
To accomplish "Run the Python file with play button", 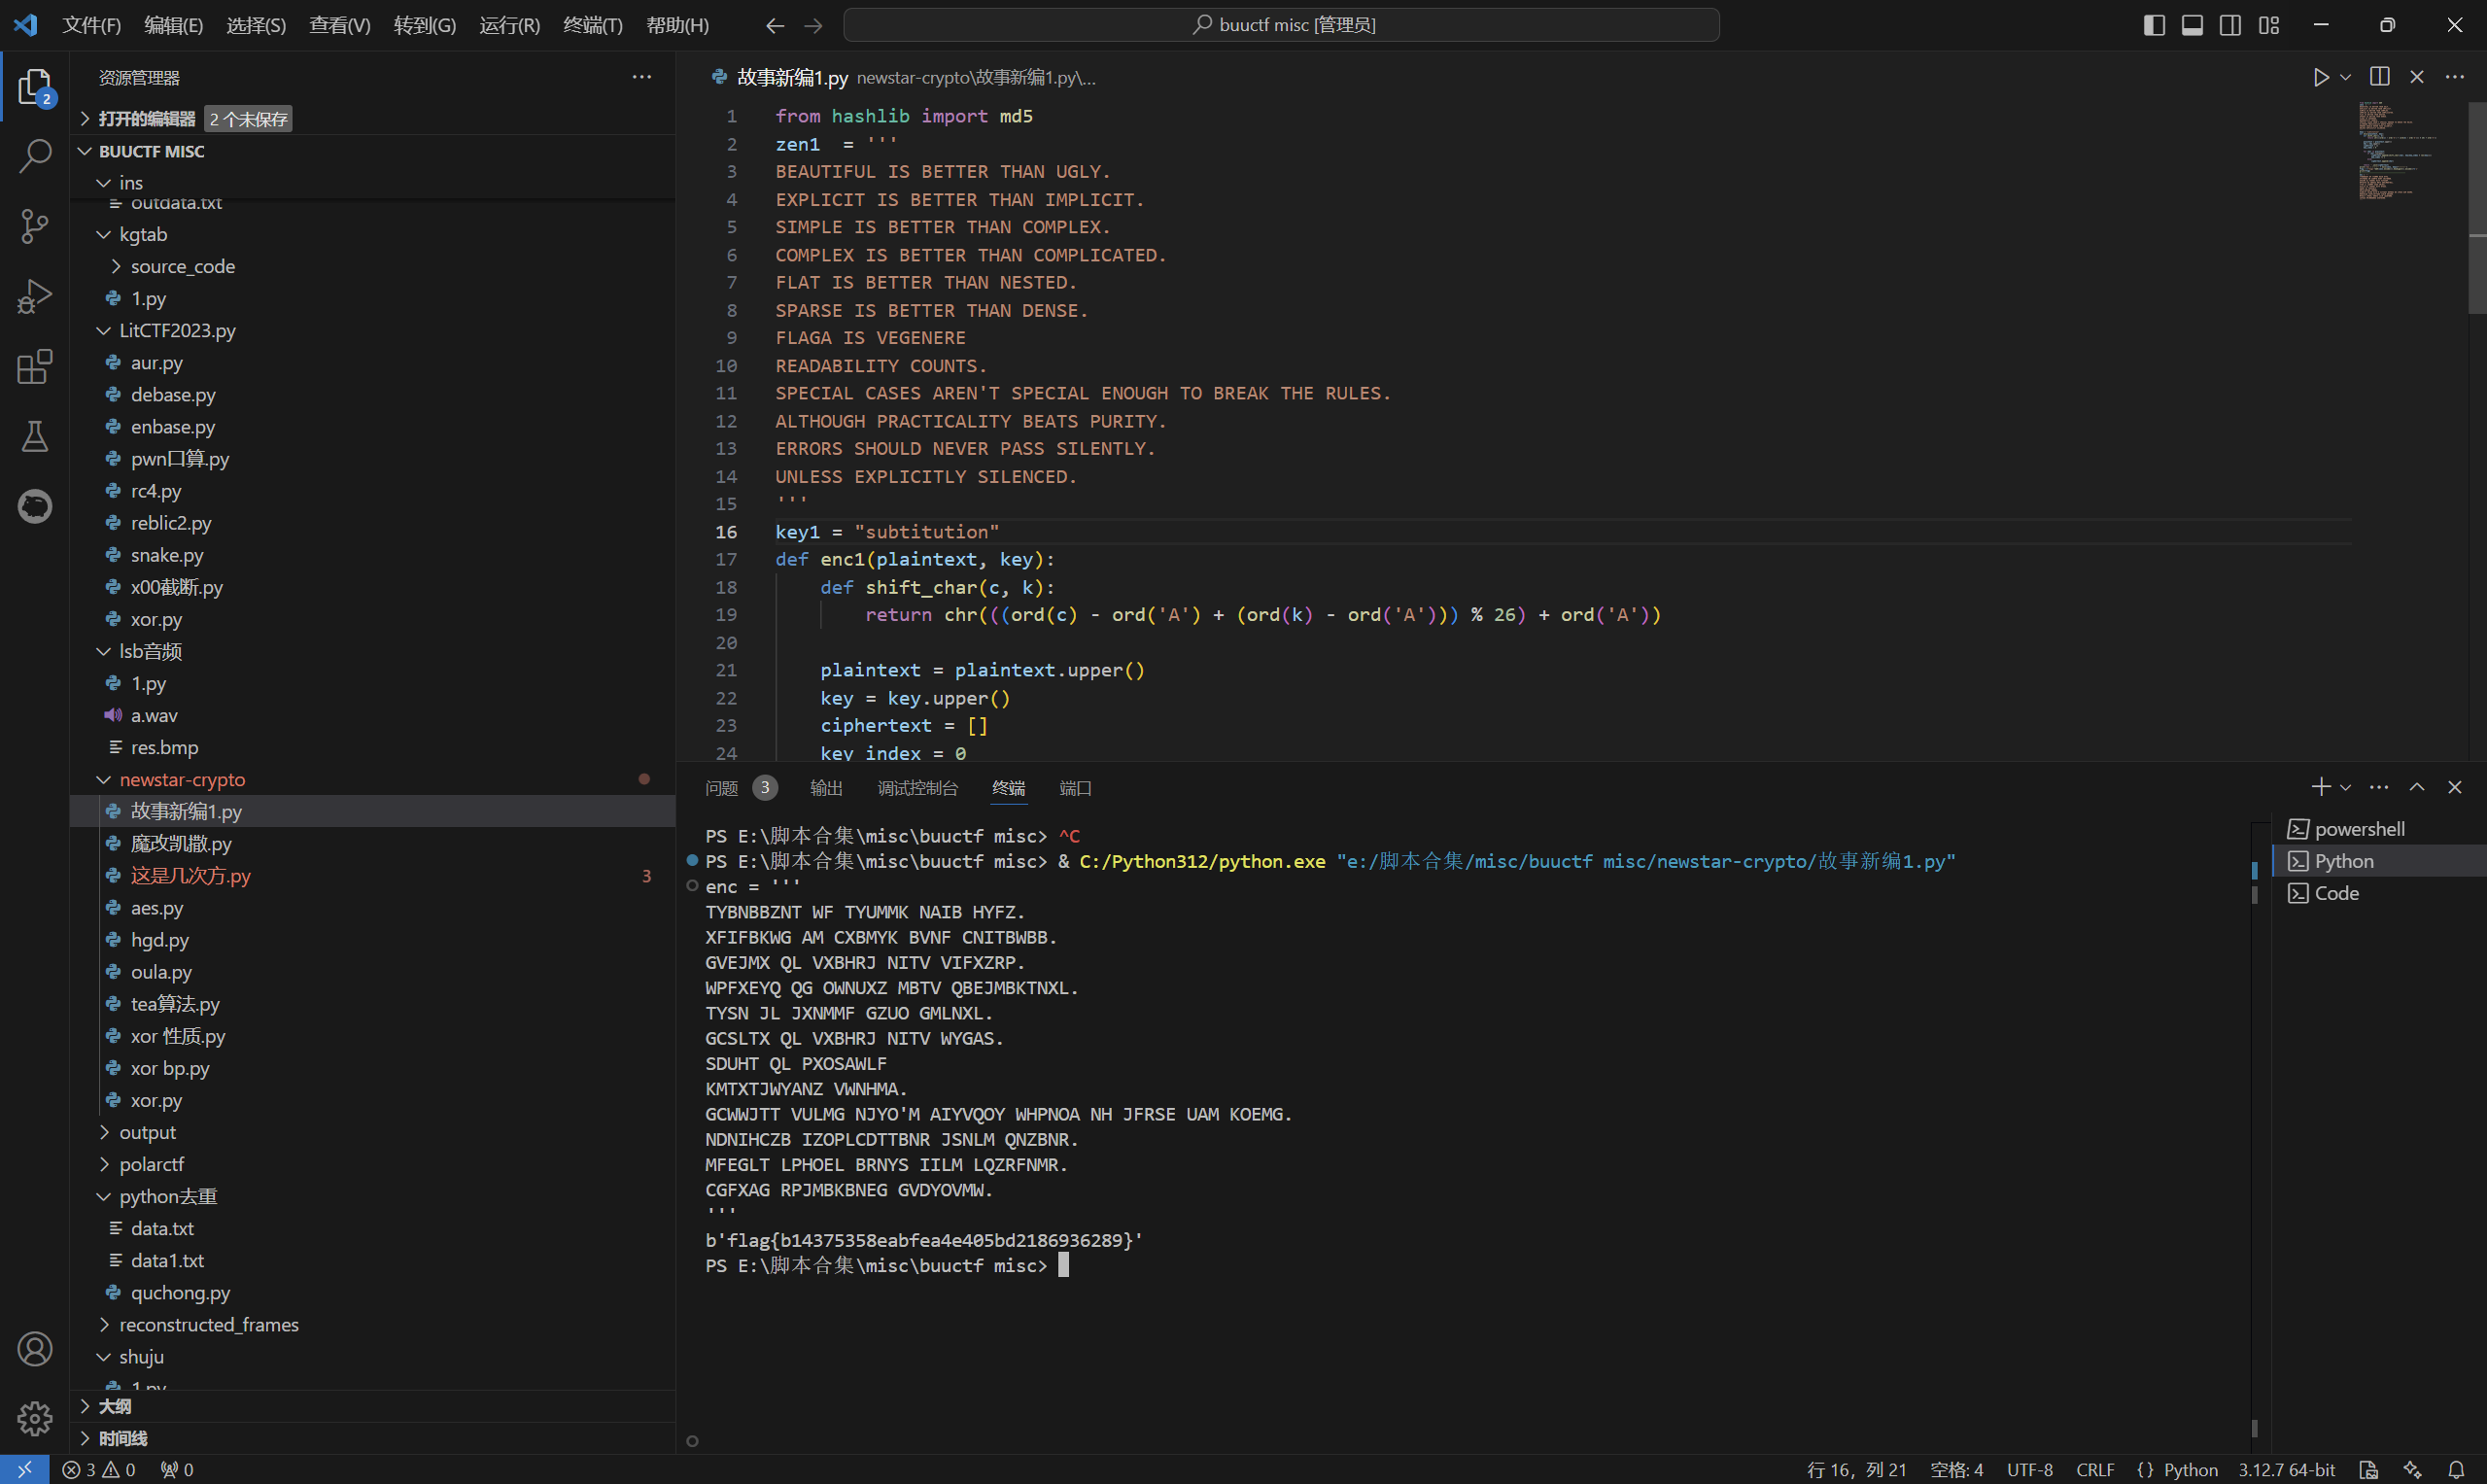I will coord(2321,77).
